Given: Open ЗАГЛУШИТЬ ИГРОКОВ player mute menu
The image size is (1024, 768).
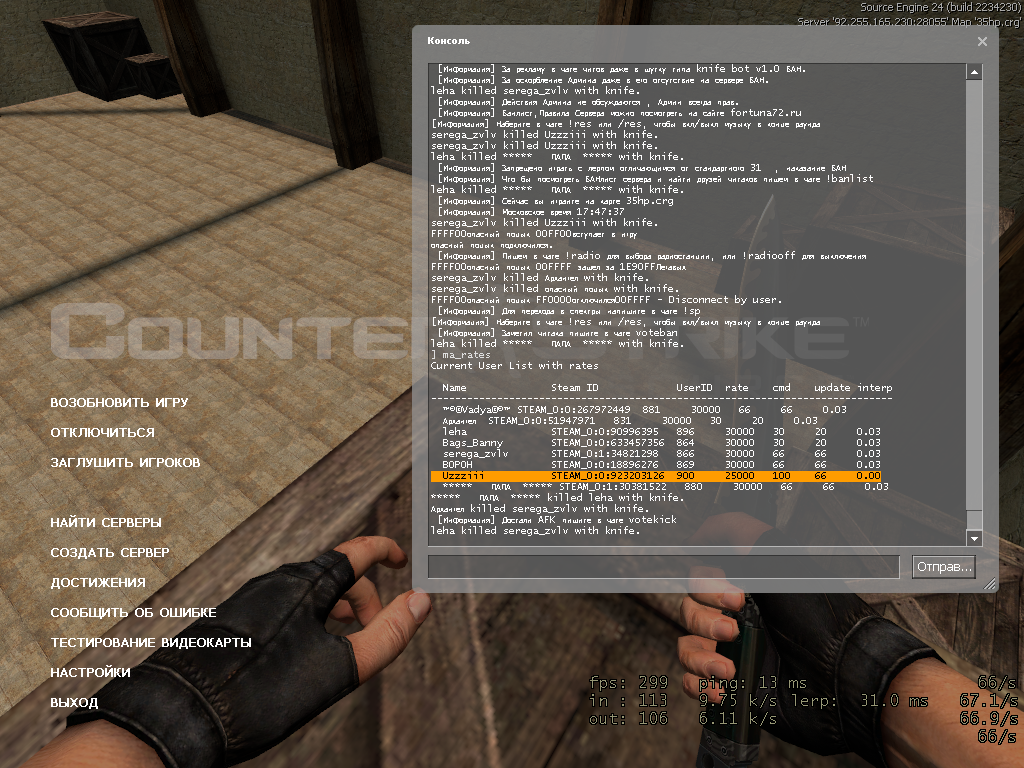Looking at the screenshot, I should click(x=125, y=462).
